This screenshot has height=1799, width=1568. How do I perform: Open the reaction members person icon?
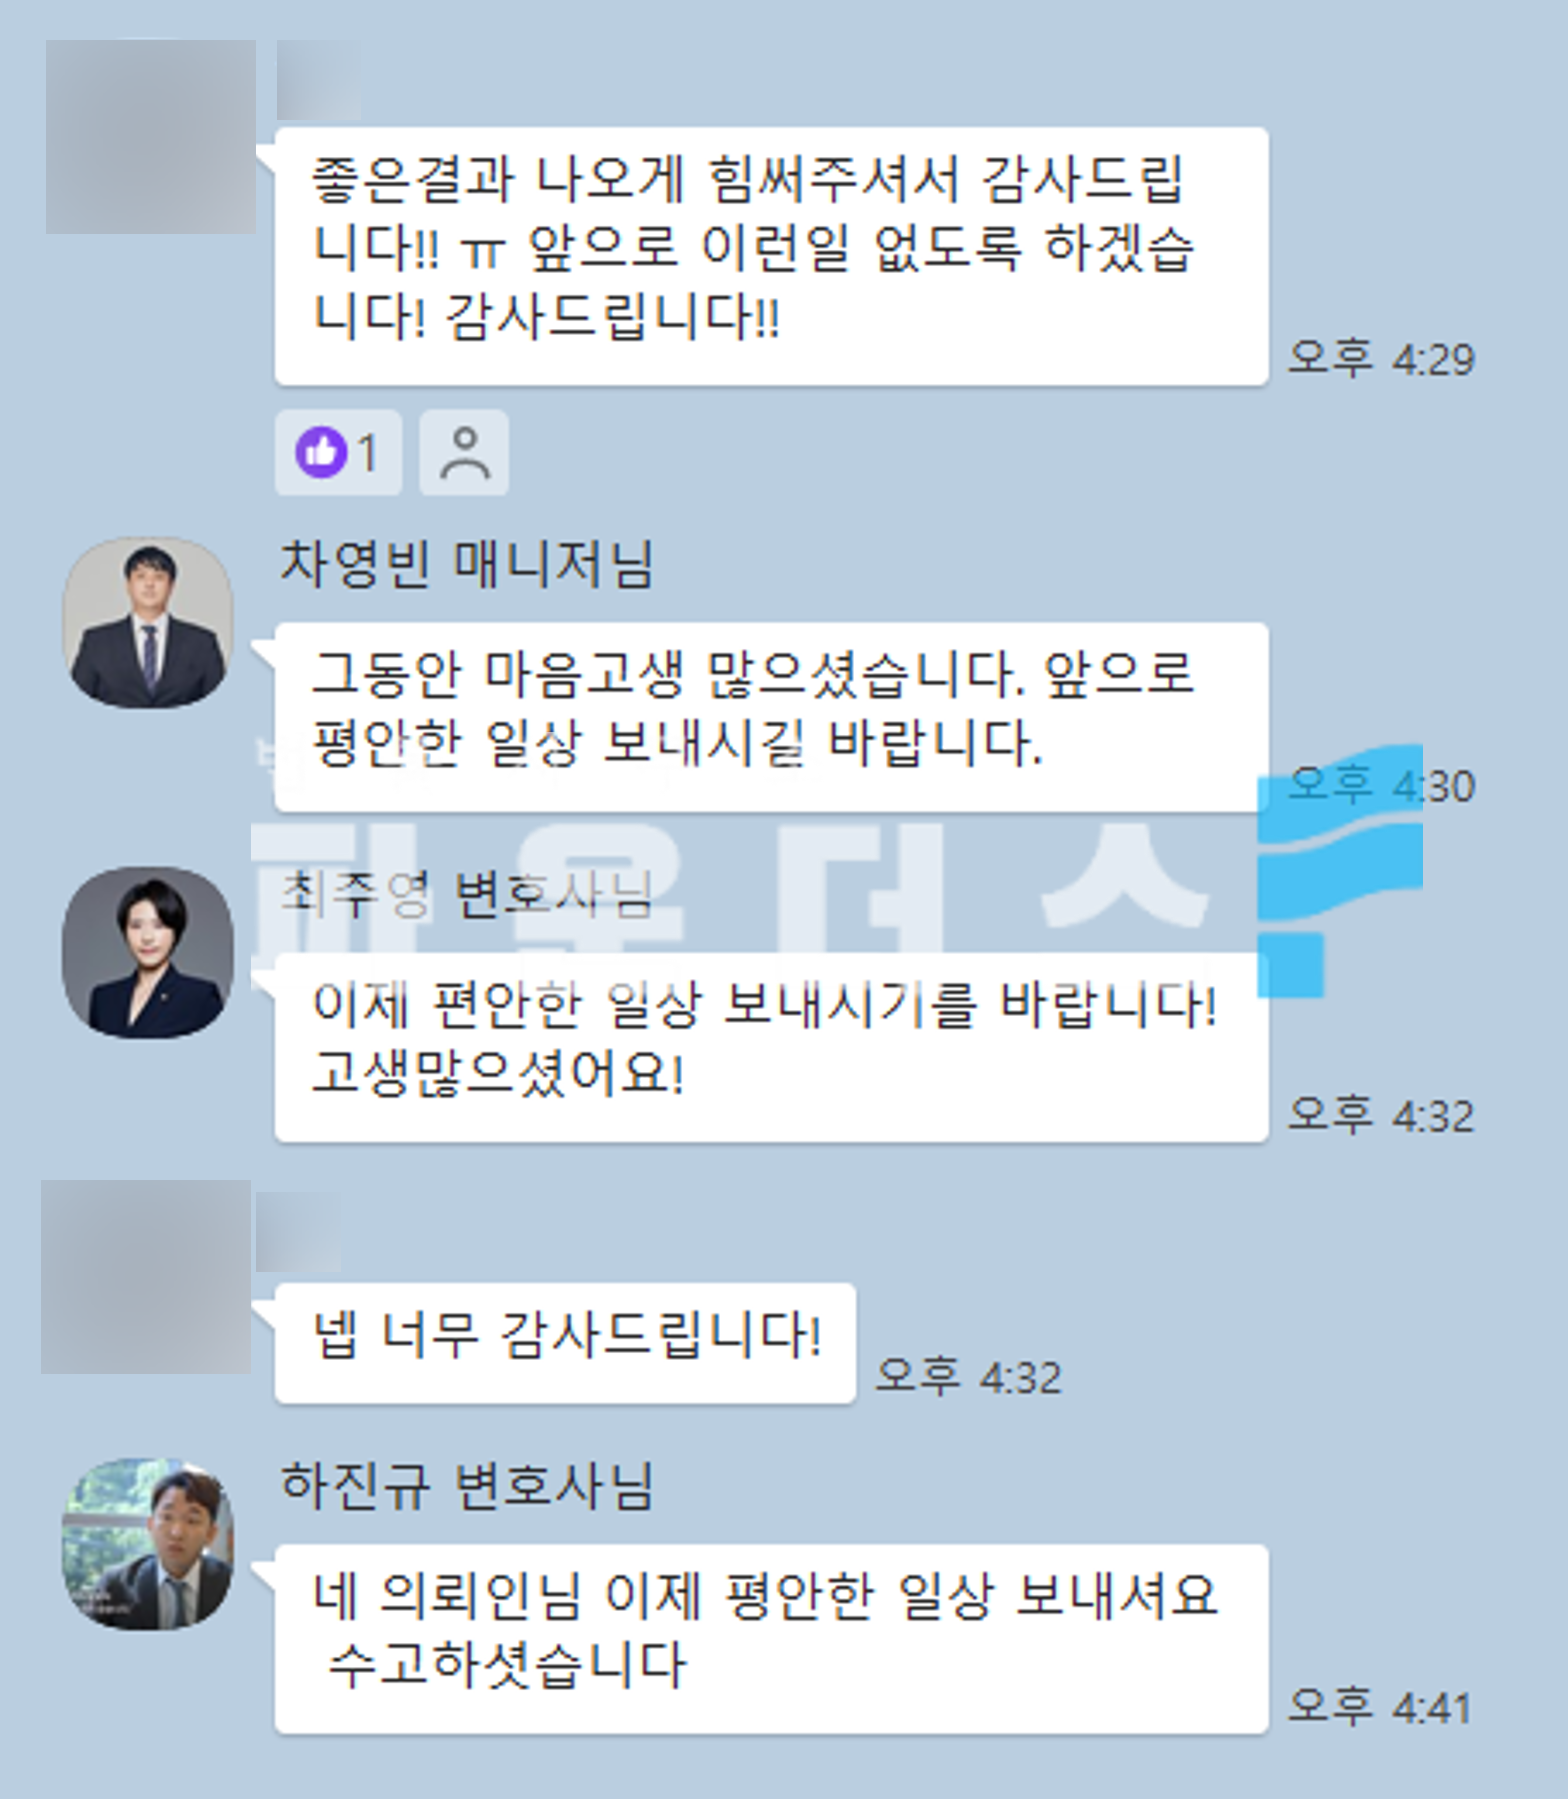tap(464, 452)
